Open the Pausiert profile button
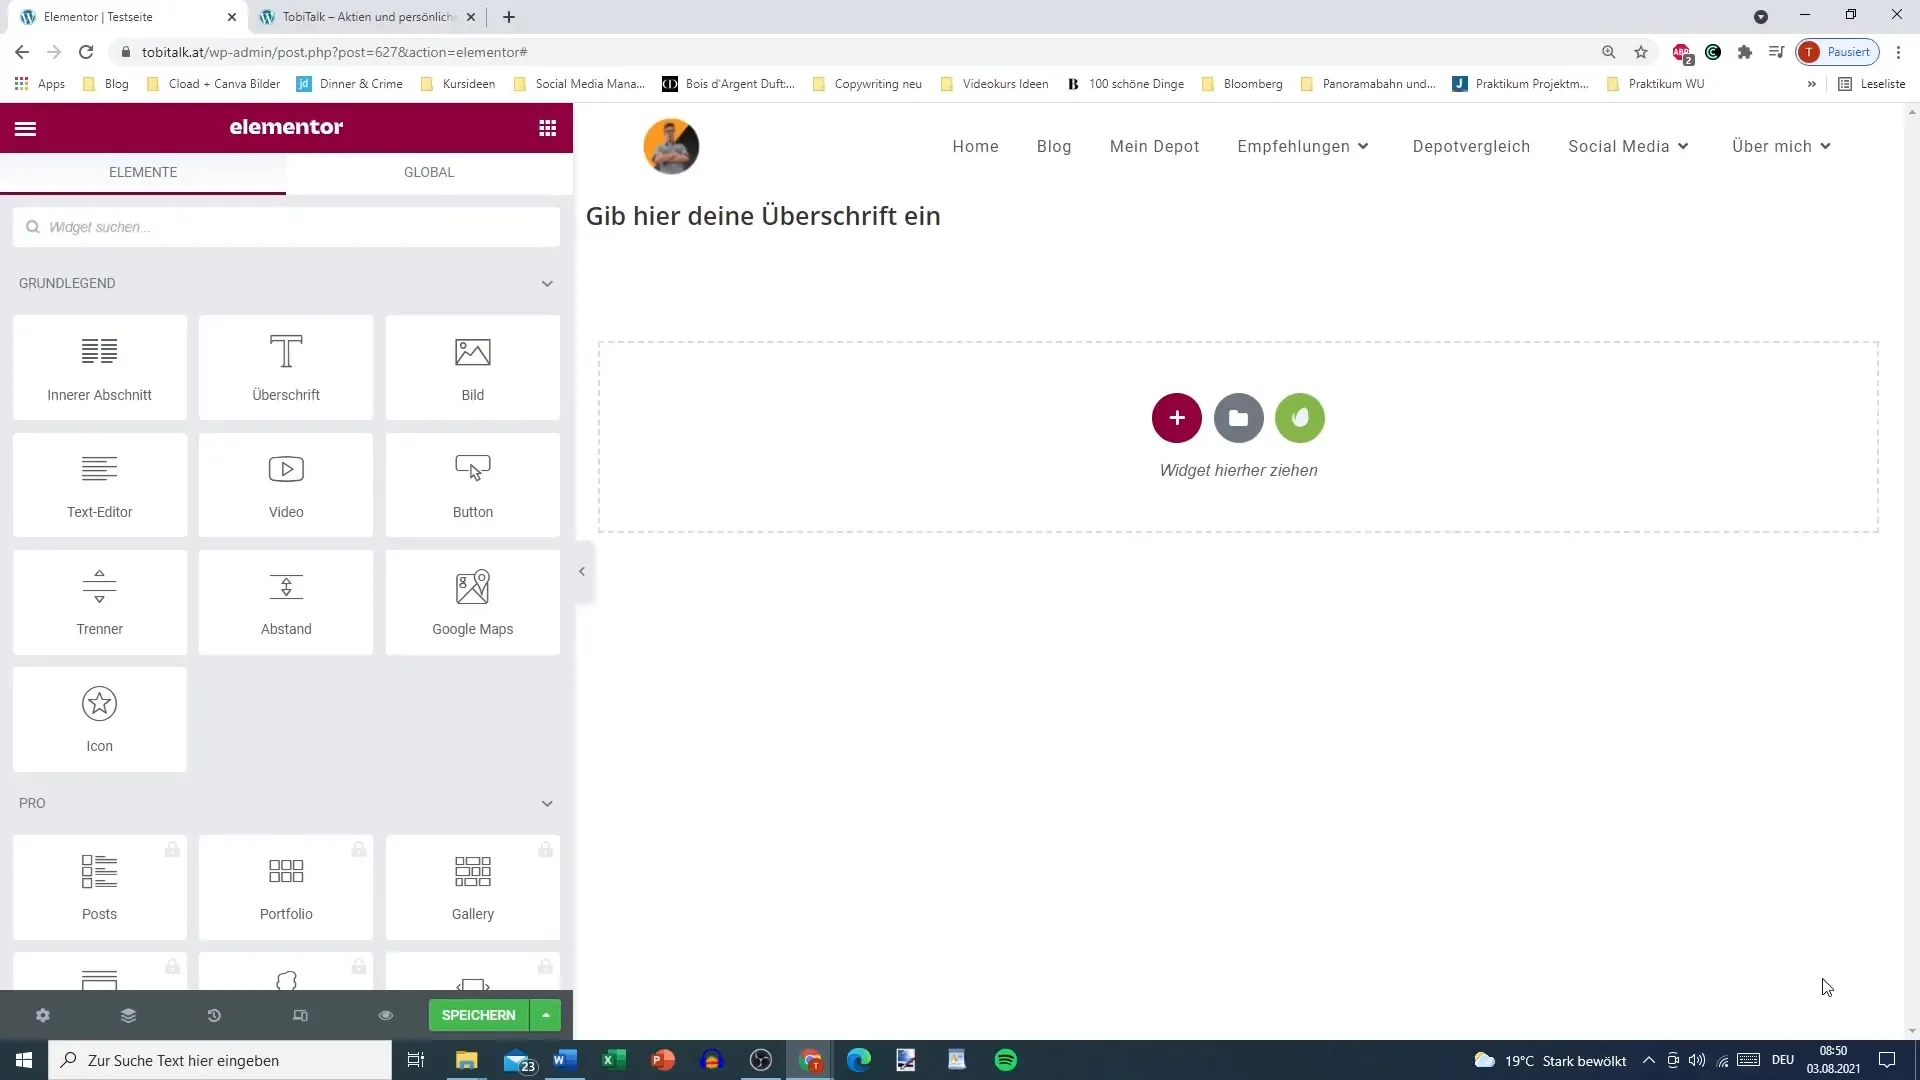 click(x=1838, y=52)
